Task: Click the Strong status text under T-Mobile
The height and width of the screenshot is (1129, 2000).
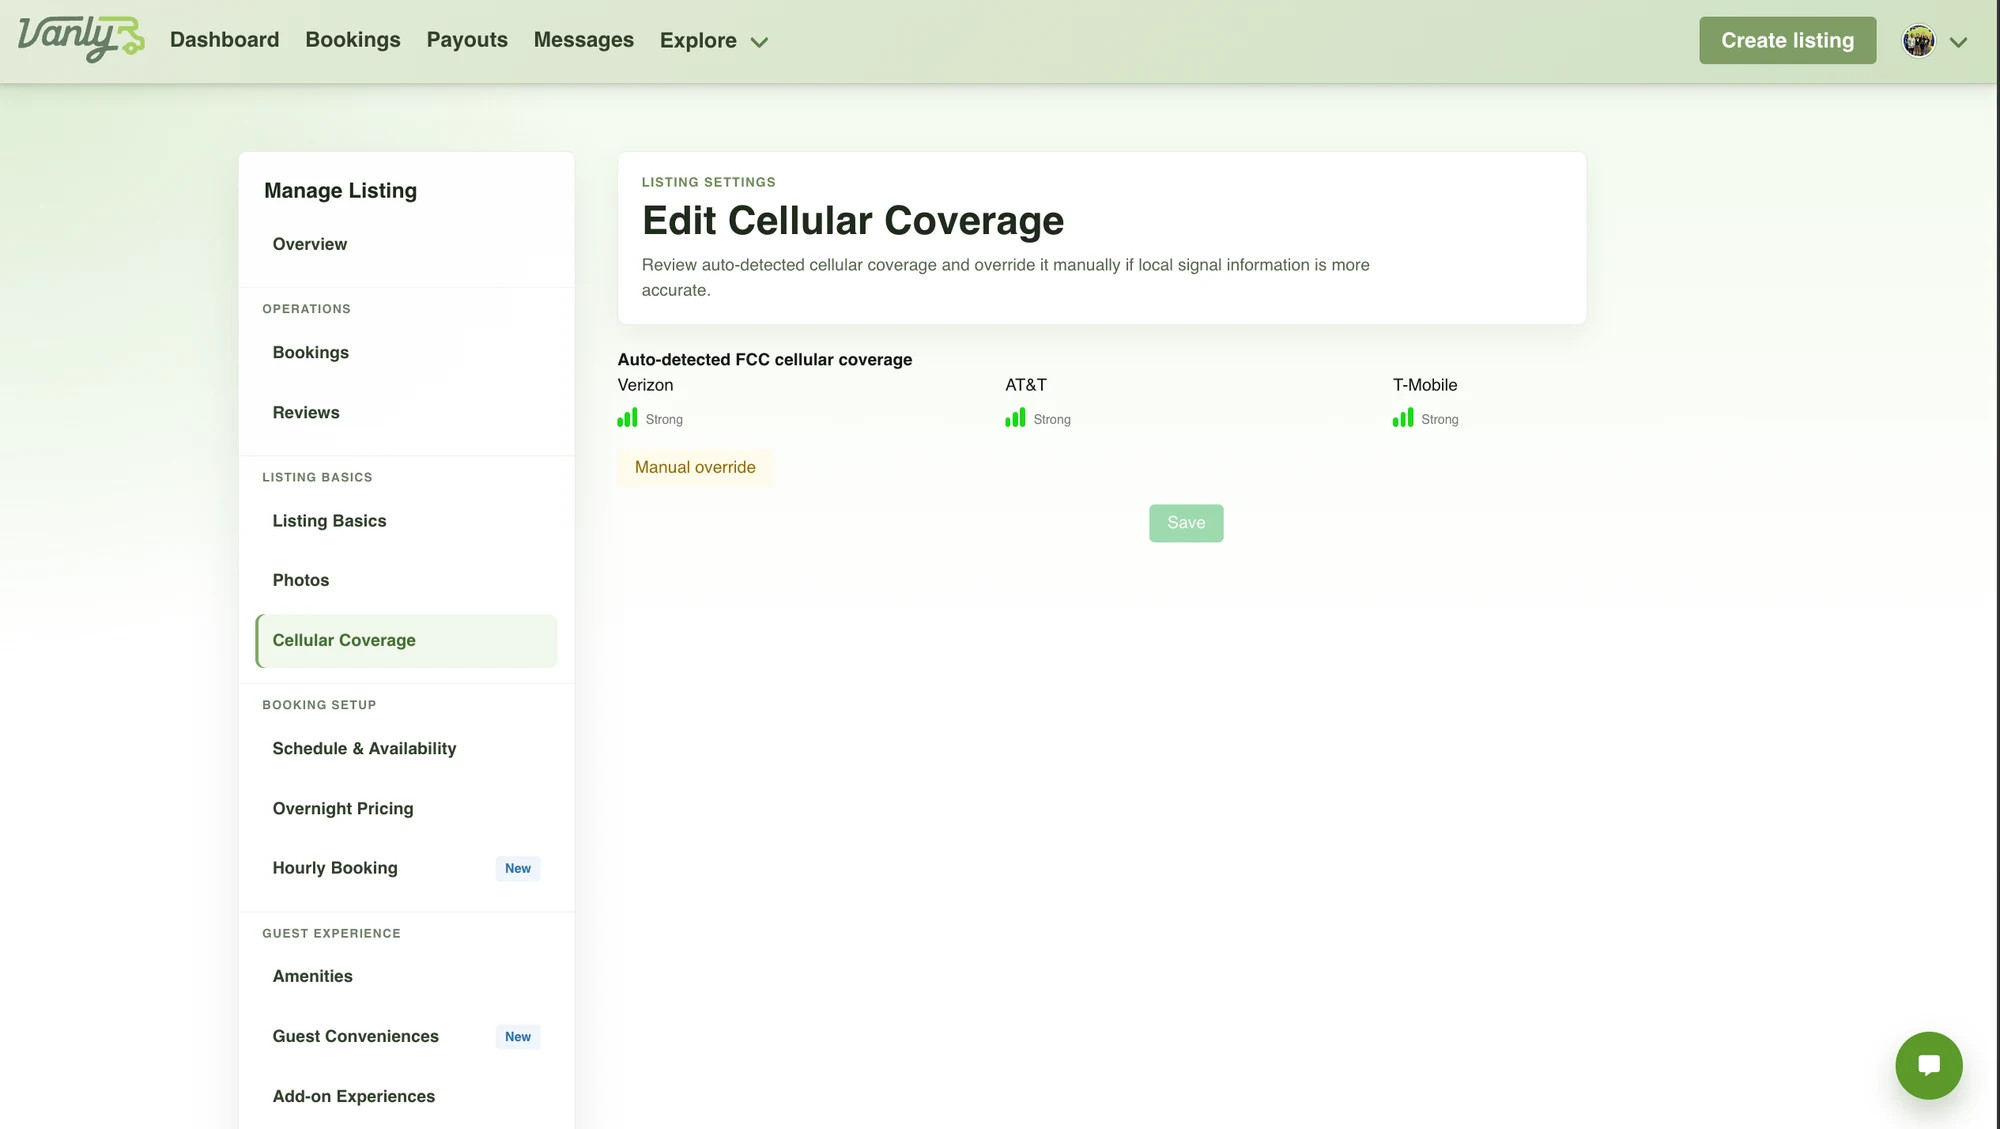Action: pyautogui.click(x=1440, y=420)
